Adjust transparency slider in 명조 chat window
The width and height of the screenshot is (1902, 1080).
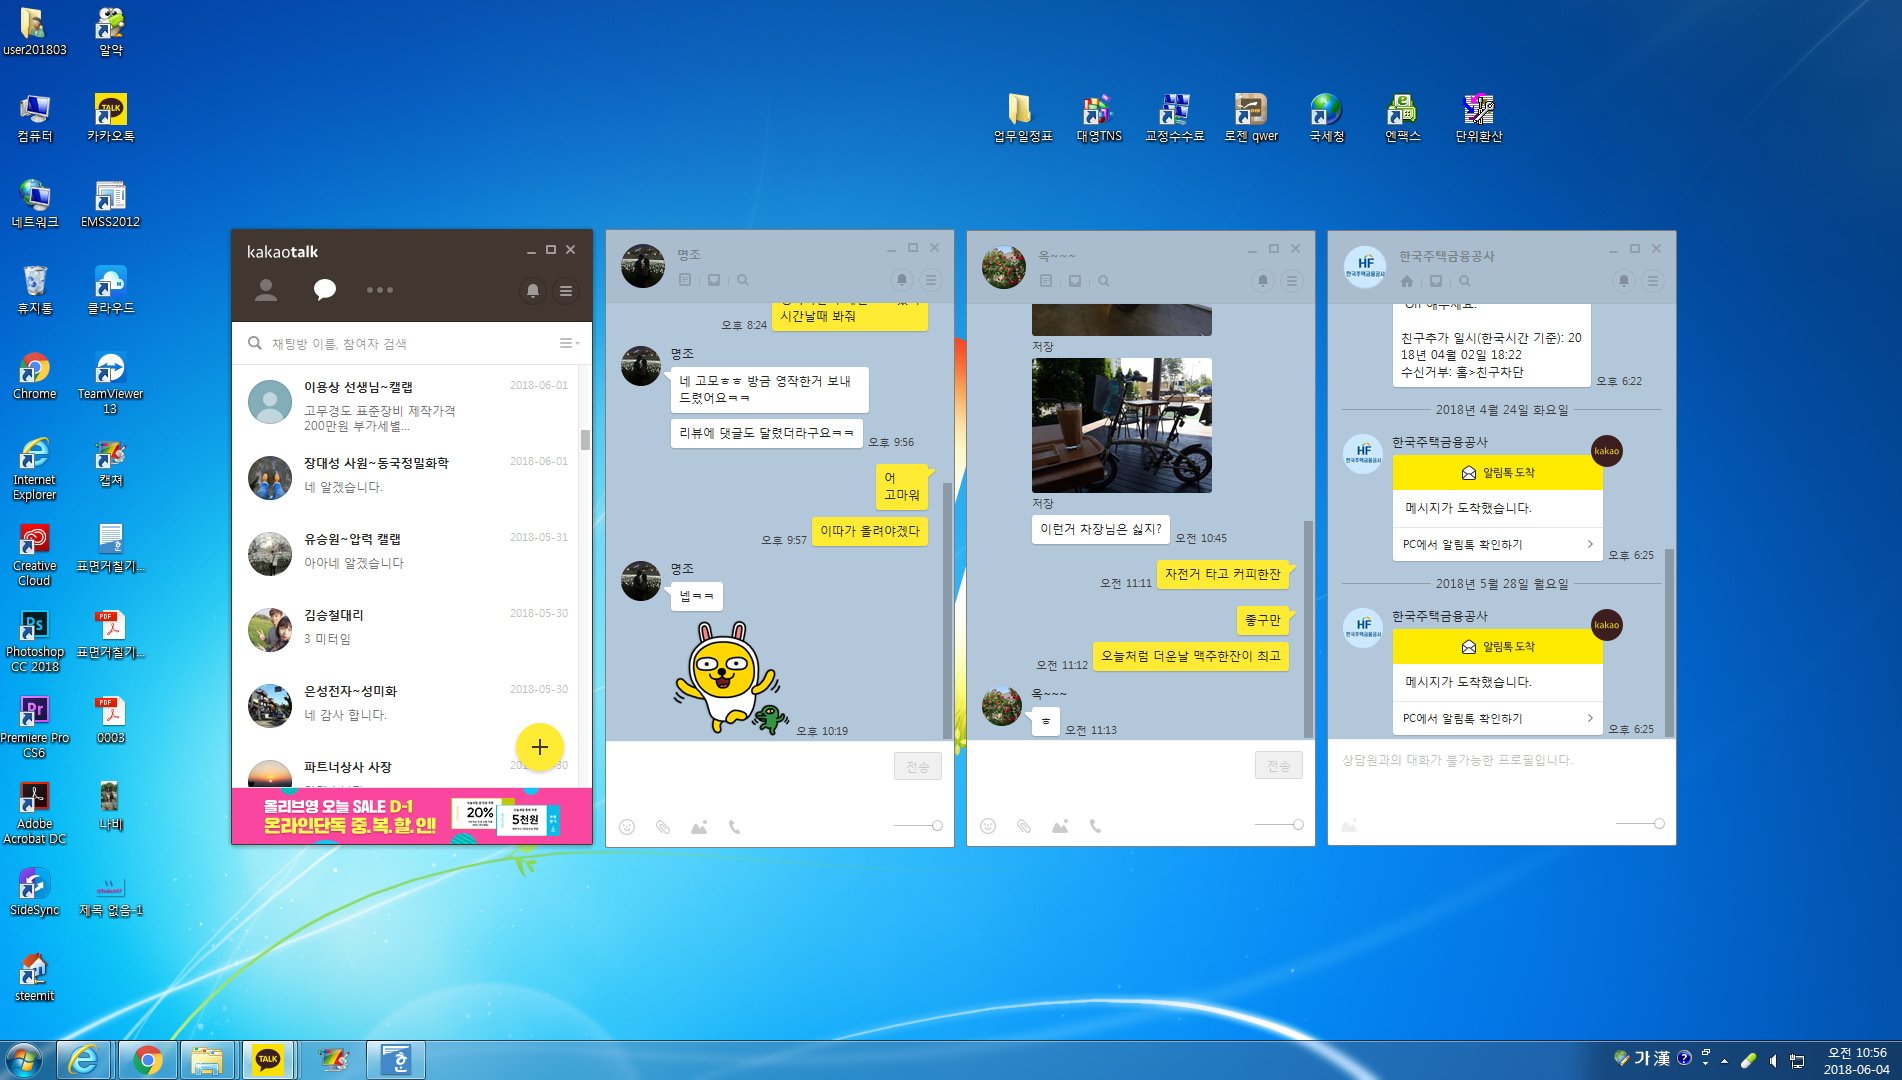click(918, 825)
